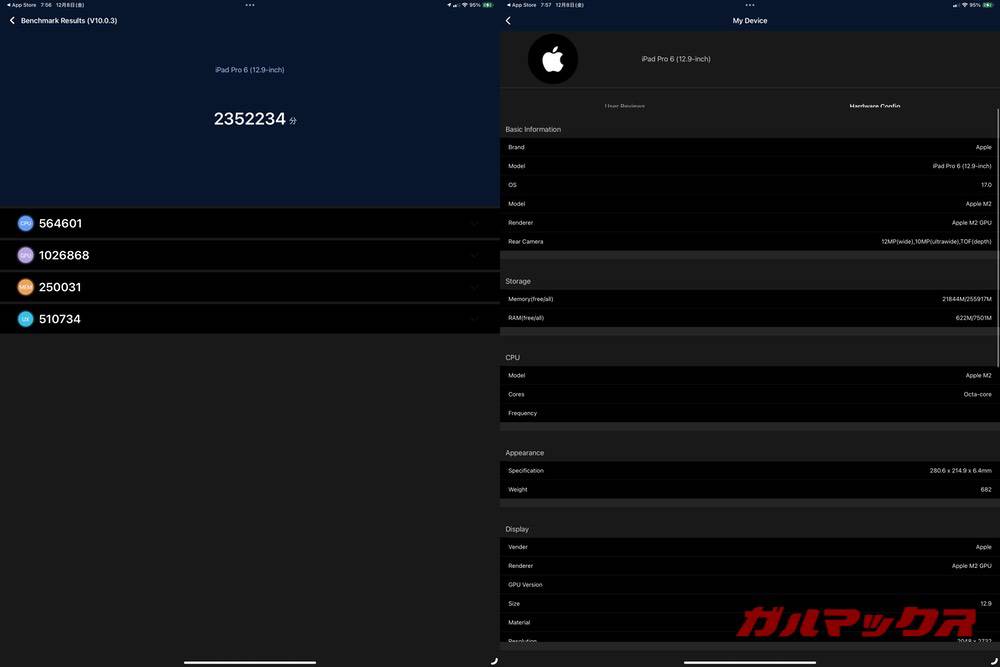The image size is (1000, 667).
Task: Expand the CPU score 564601 details
Action: click(x=477, y=222)
